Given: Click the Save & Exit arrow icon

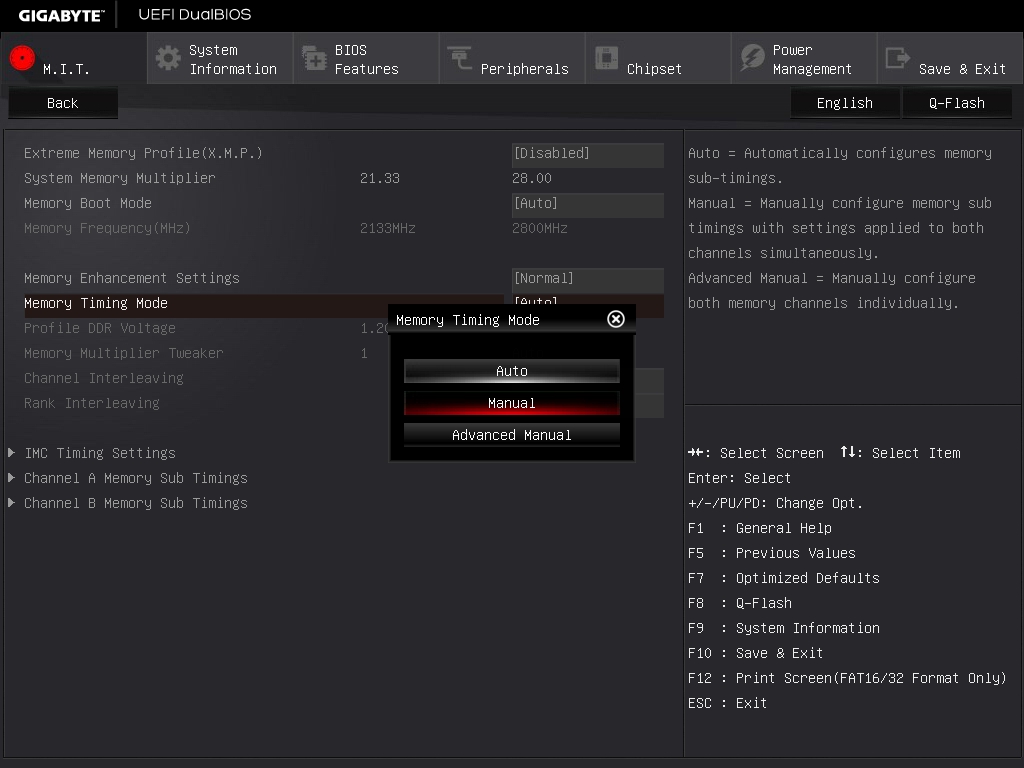Looking at the screenshot, I should pyautogui.click(x=897, y=58).
